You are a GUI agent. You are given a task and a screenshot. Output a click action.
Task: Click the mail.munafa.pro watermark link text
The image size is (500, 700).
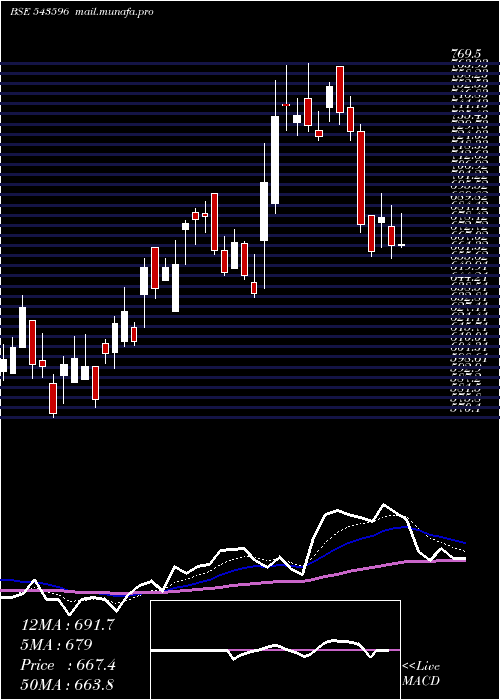(113, 12)
